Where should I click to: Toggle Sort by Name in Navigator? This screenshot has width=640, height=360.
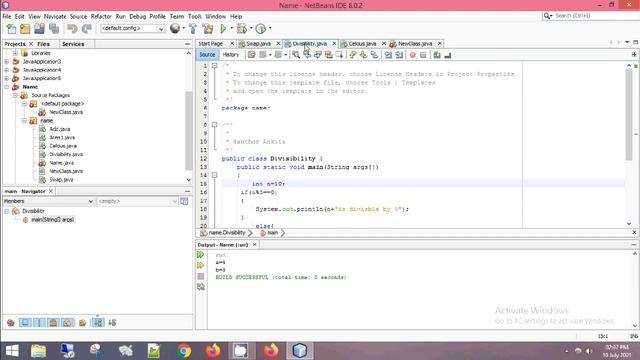98,323
